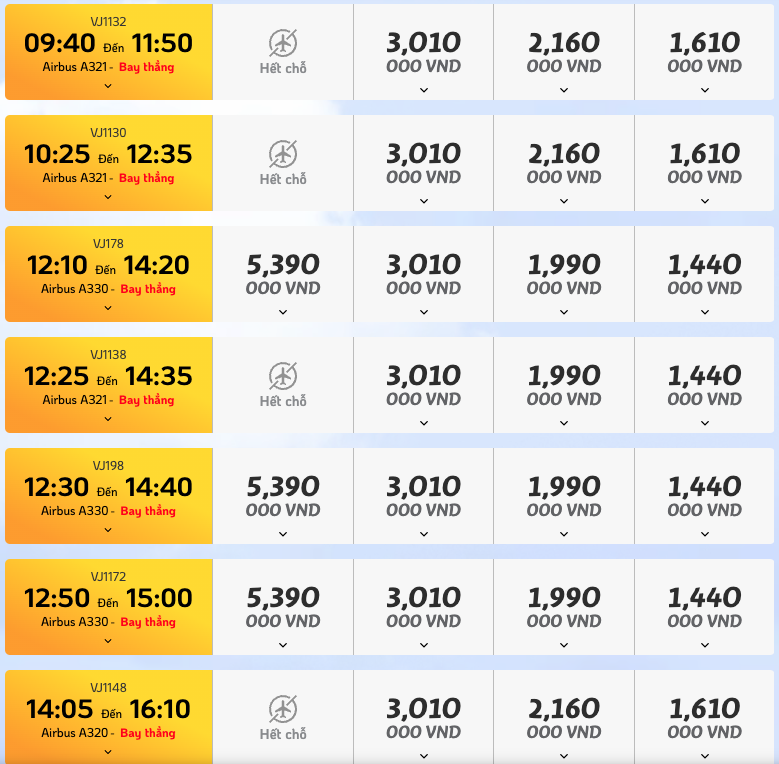
Task: Open chevron under 1,610 fare for VJ1130
Action: pyautogui.click(x=705, y=201)
